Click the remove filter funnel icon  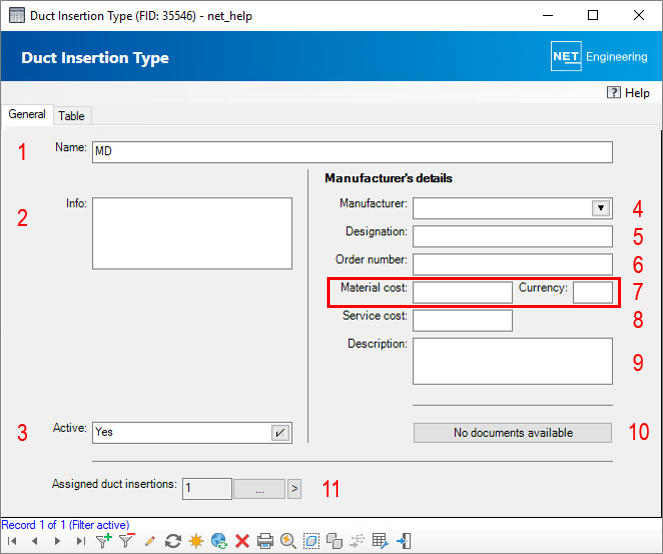[126, 541]
